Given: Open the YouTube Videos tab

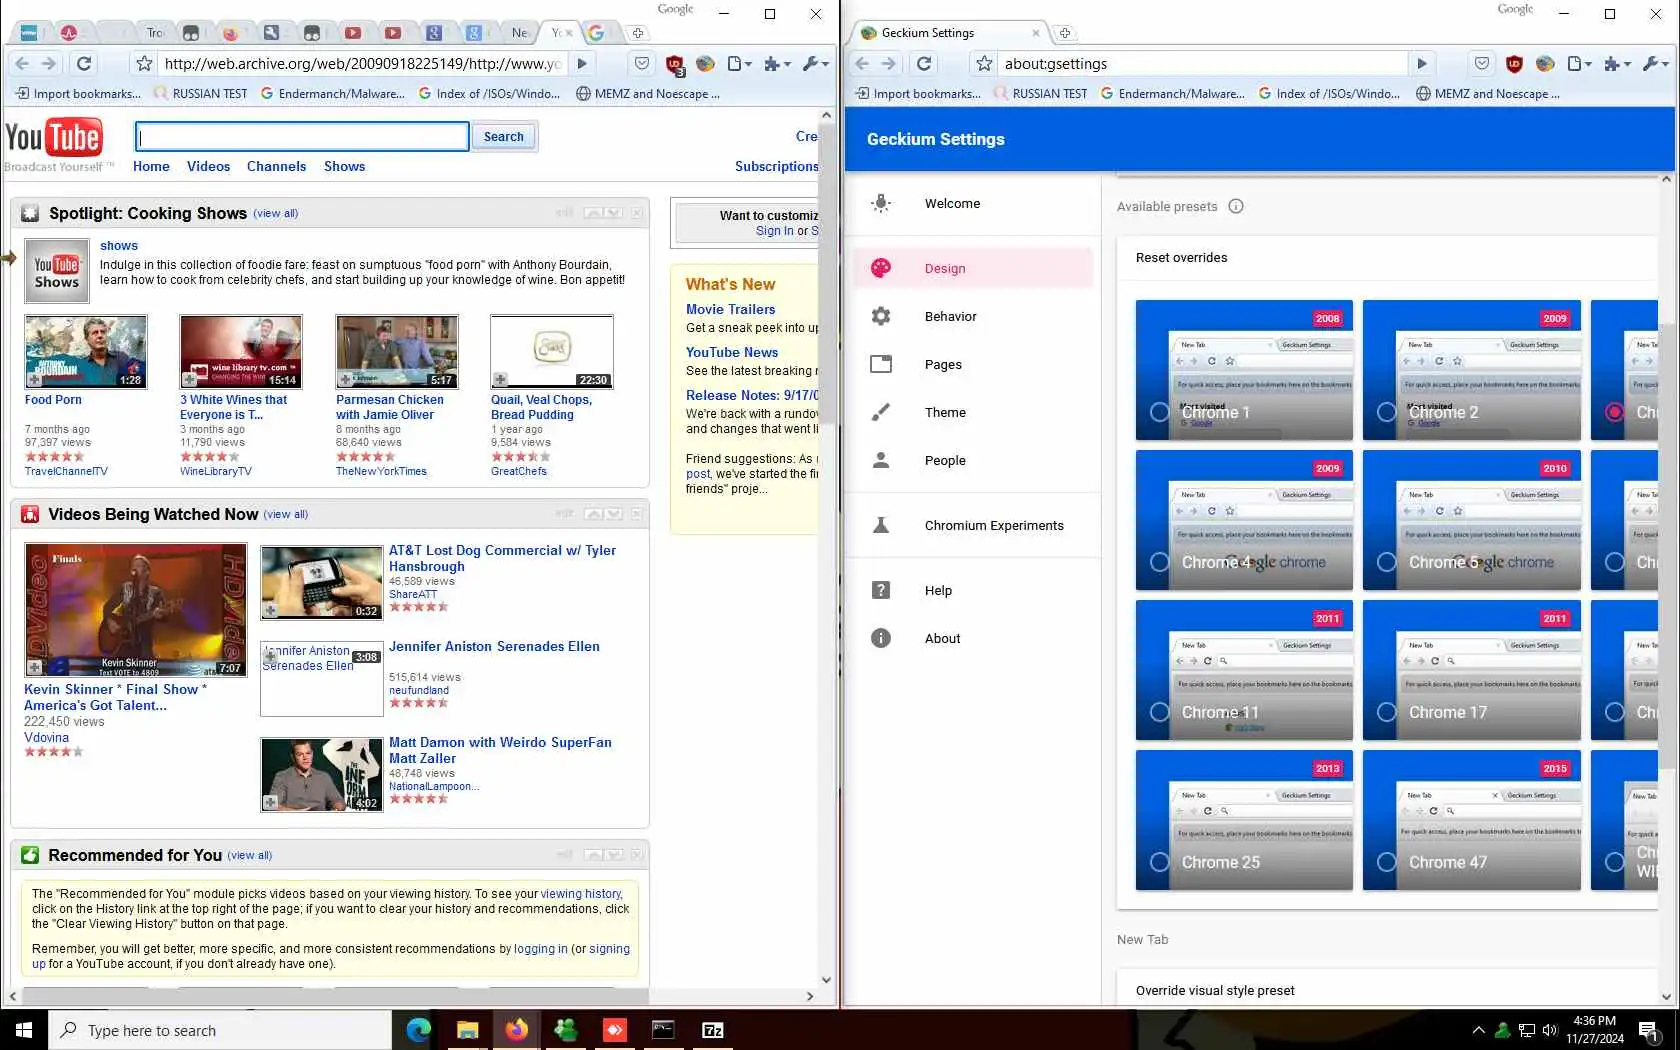Looking at the screenshot, I should (208, 166).
